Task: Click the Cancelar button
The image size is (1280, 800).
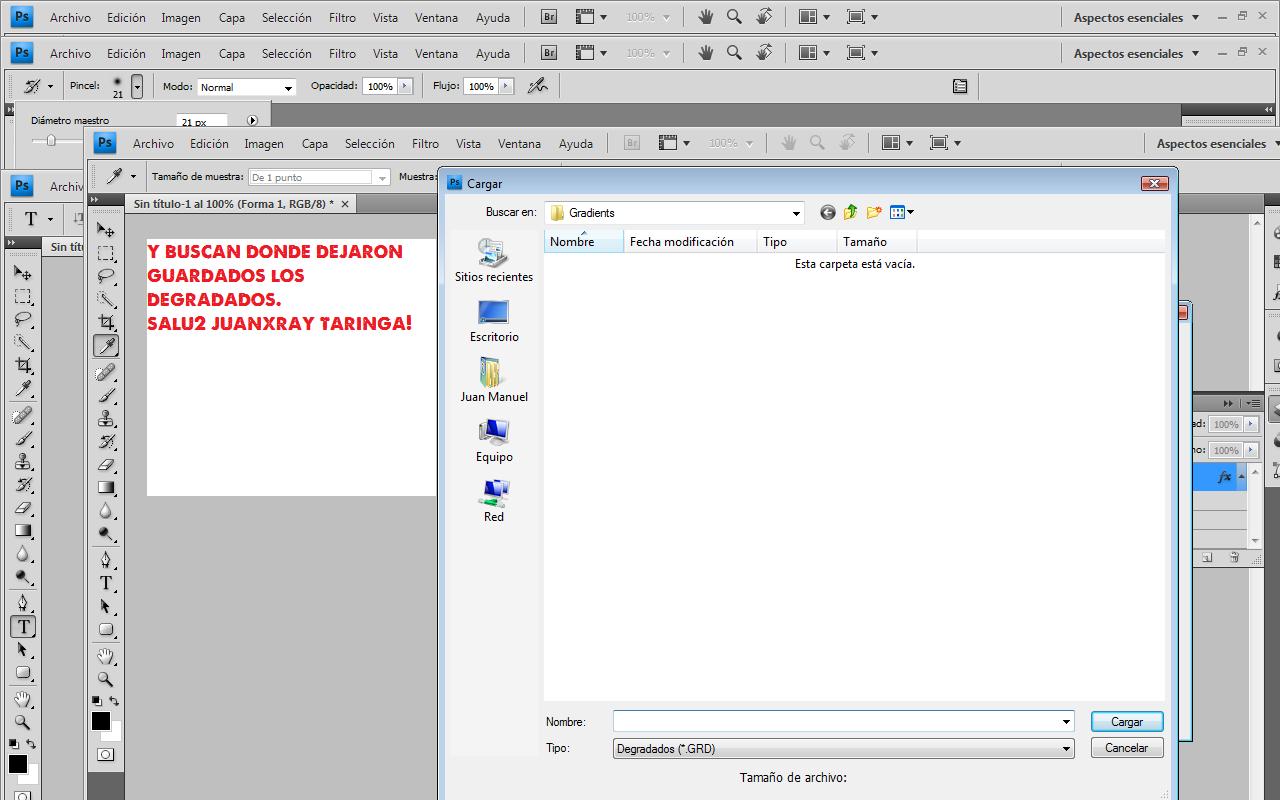Action: tap(1126, 748)
